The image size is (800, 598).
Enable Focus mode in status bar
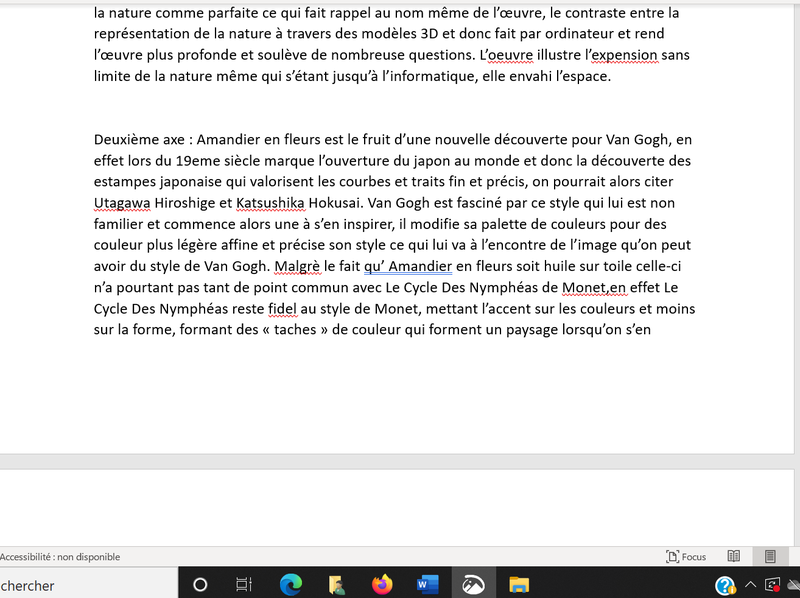click(x=686, y=557)
